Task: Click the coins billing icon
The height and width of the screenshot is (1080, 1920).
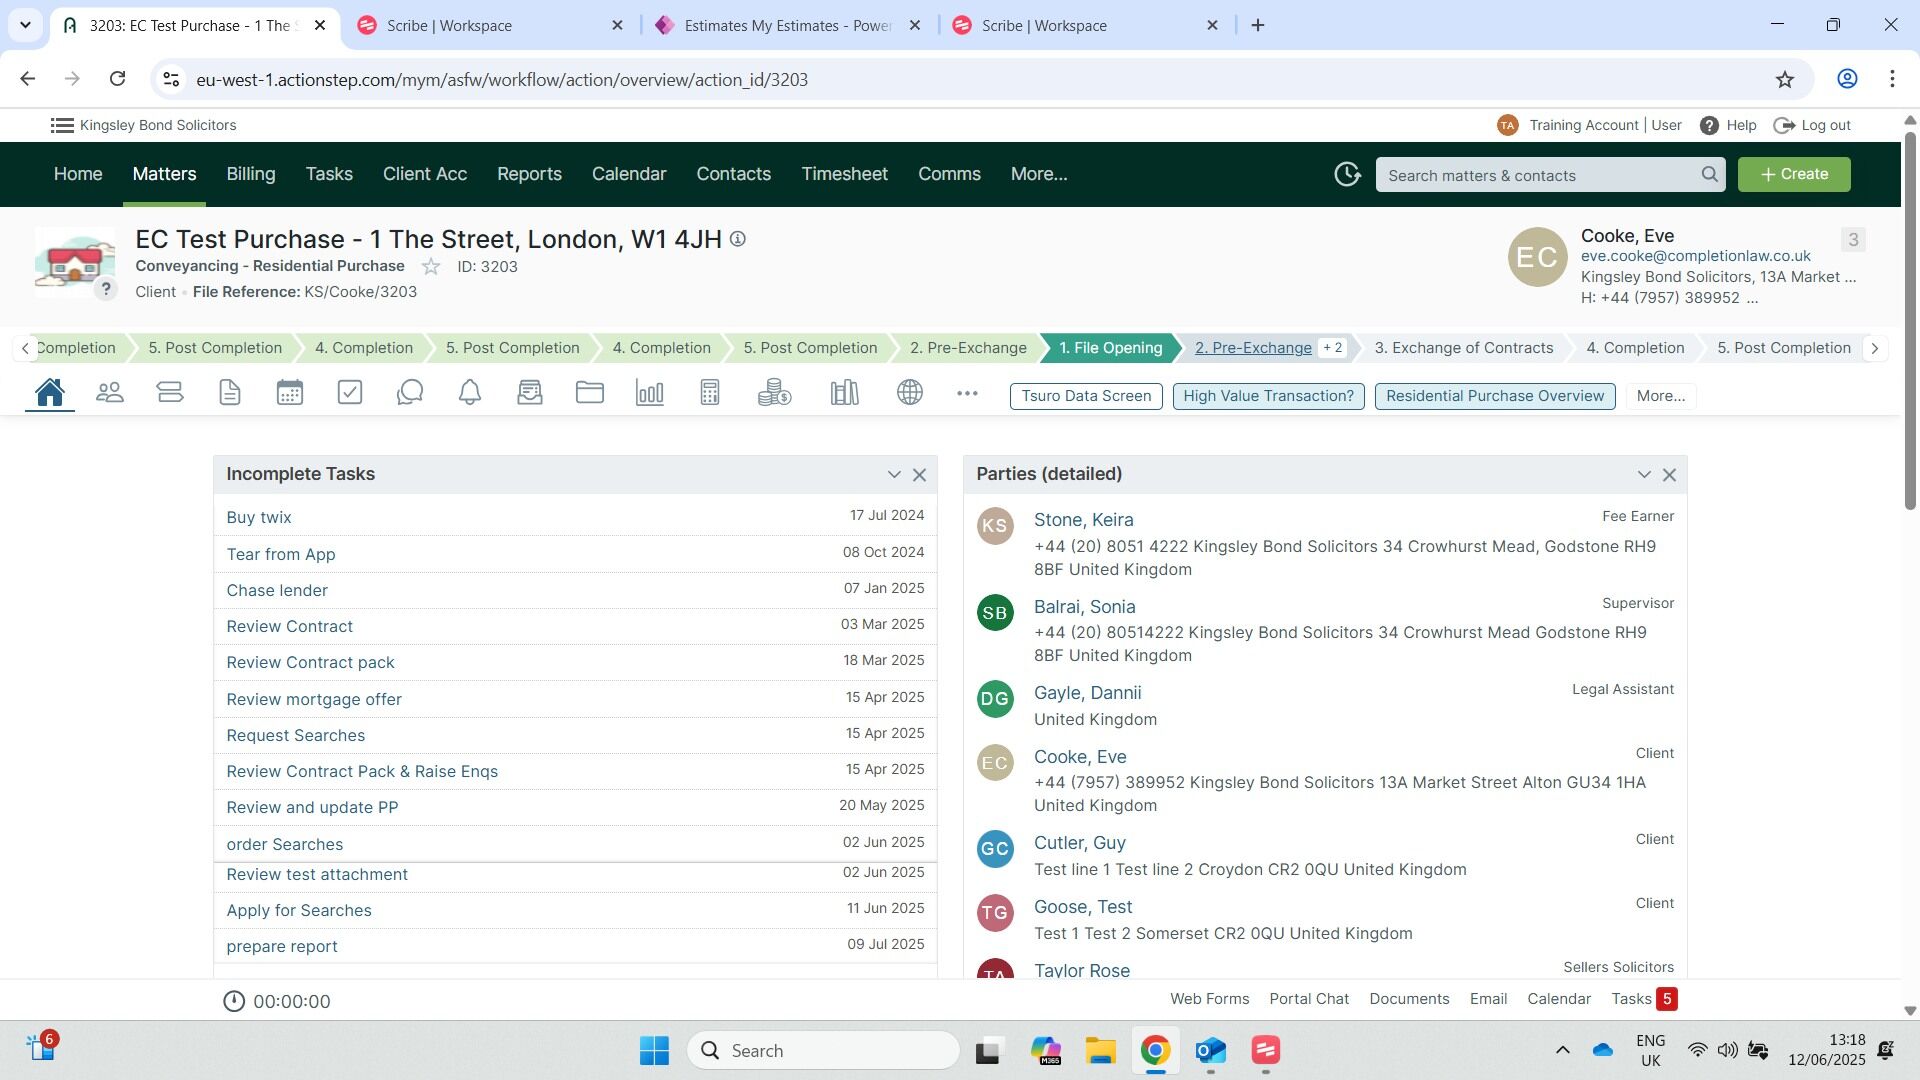Action: pyautogui.click(x=774, y=393)
